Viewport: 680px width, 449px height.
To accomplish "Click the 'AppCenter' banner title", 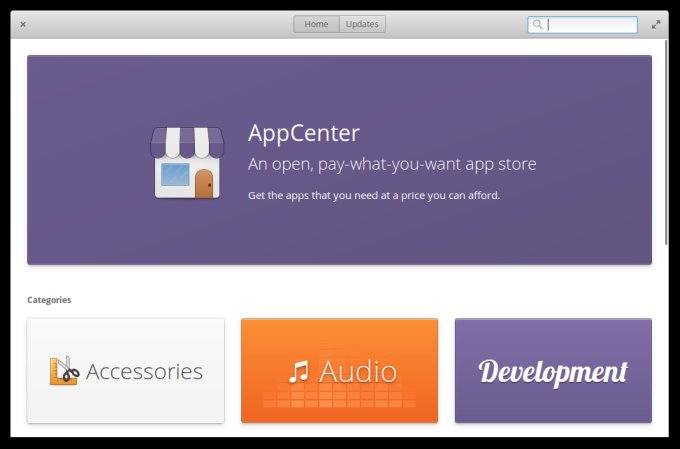I will click(x=304, y=133).
